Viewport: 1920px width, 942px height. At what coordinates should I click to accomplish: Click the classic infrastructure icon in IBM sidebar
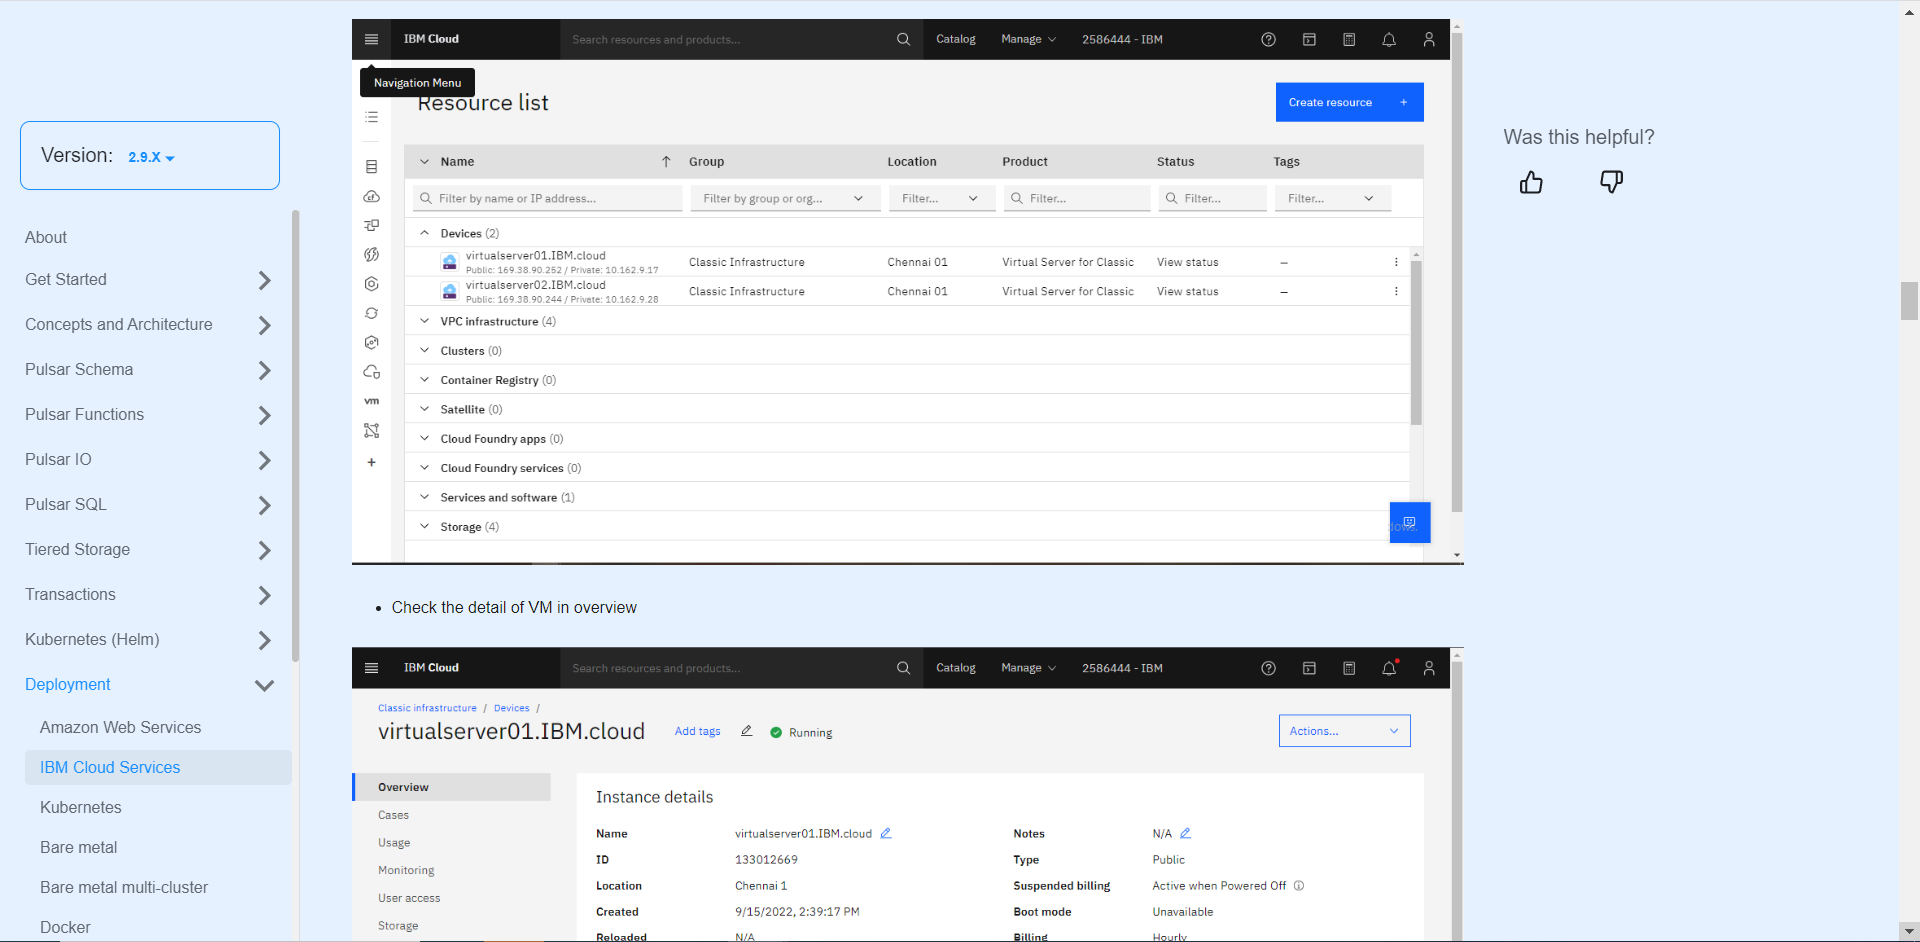point(371,166)
